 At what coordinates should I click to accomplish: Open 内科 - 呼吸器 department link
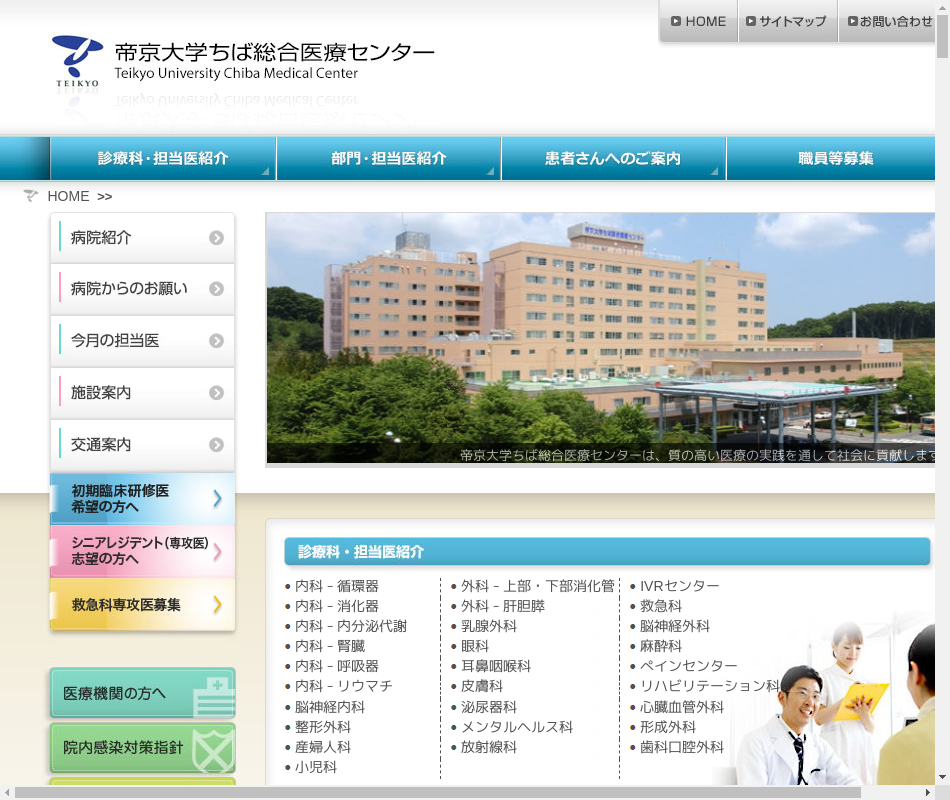(x=336, y=666)
